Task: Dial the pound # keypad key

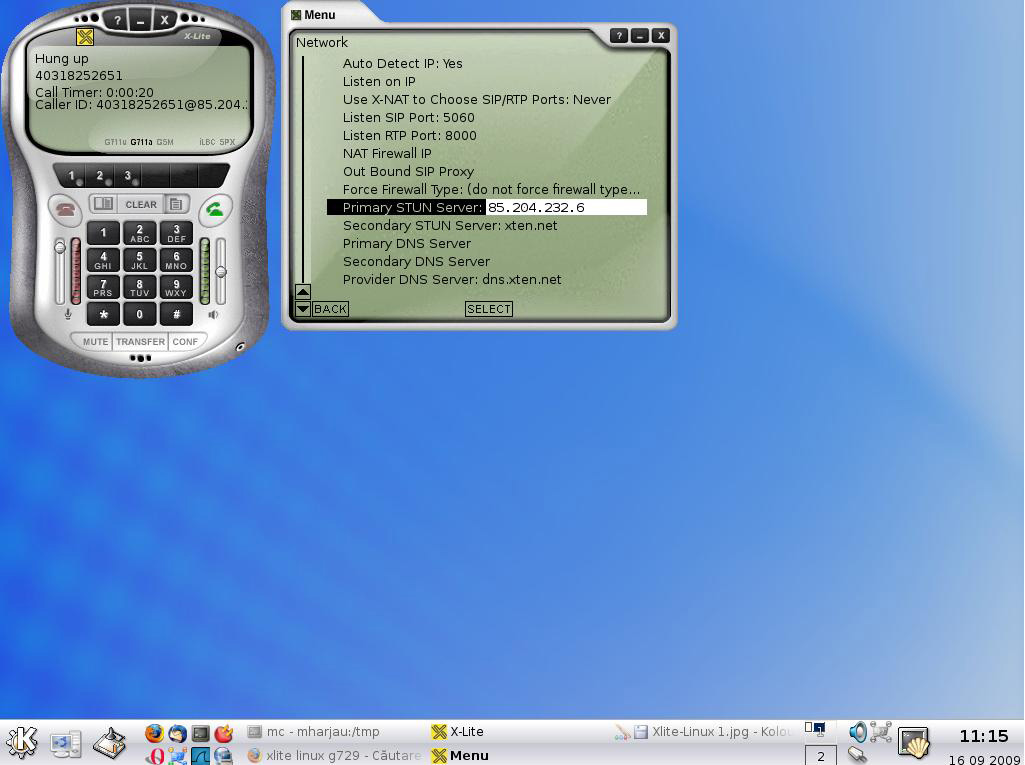Action: 176,314
